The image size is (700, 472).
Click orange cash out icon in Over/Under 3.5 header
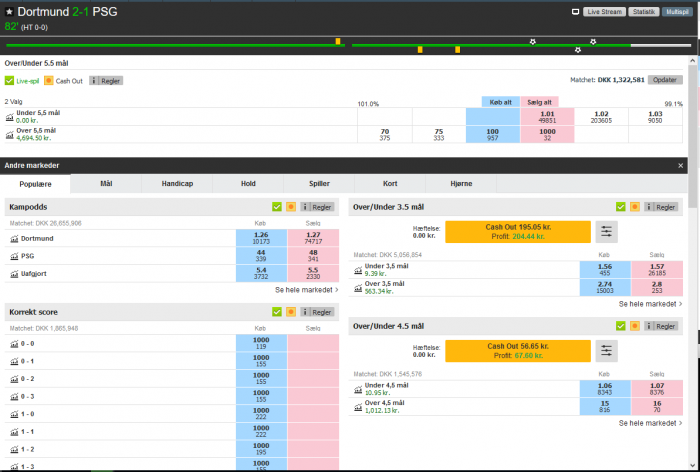[635, 207]
